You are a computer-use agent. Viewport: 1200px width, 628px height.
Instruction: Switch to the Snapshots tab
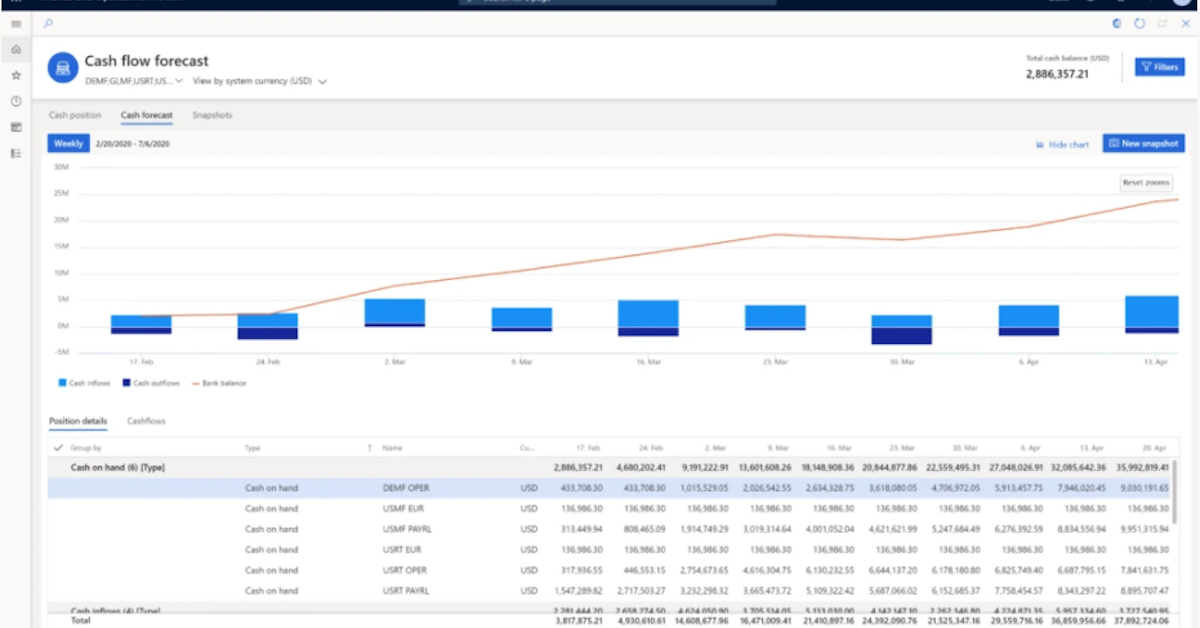point(212,115)
